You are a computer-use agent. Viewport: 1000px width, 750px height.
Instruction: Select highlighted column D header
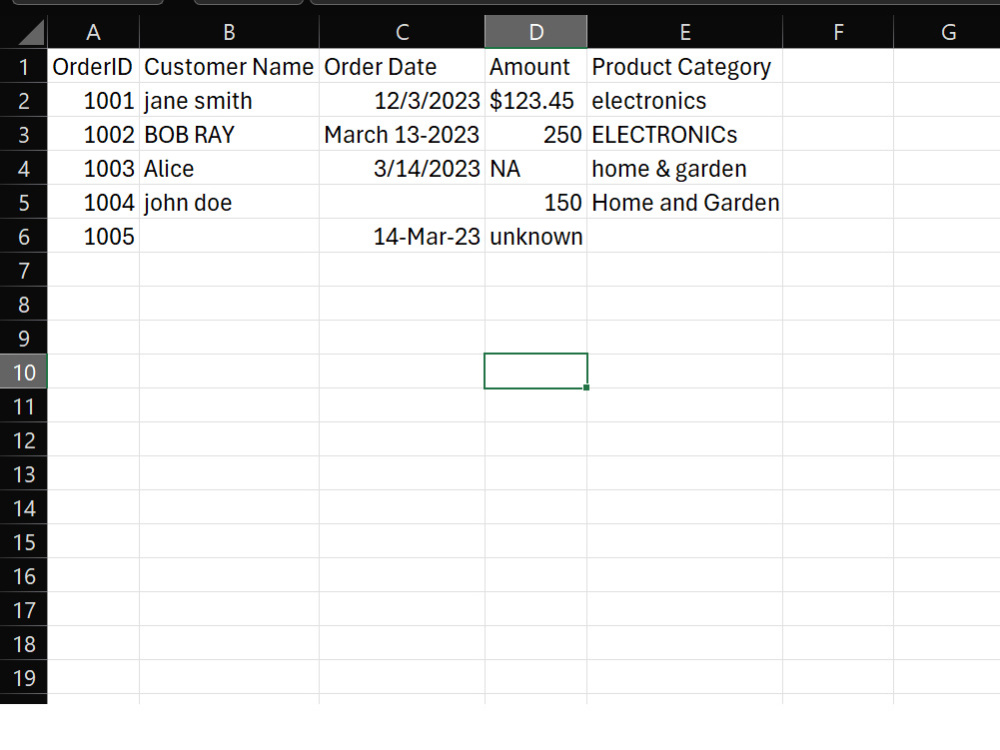tap(536, 32)
